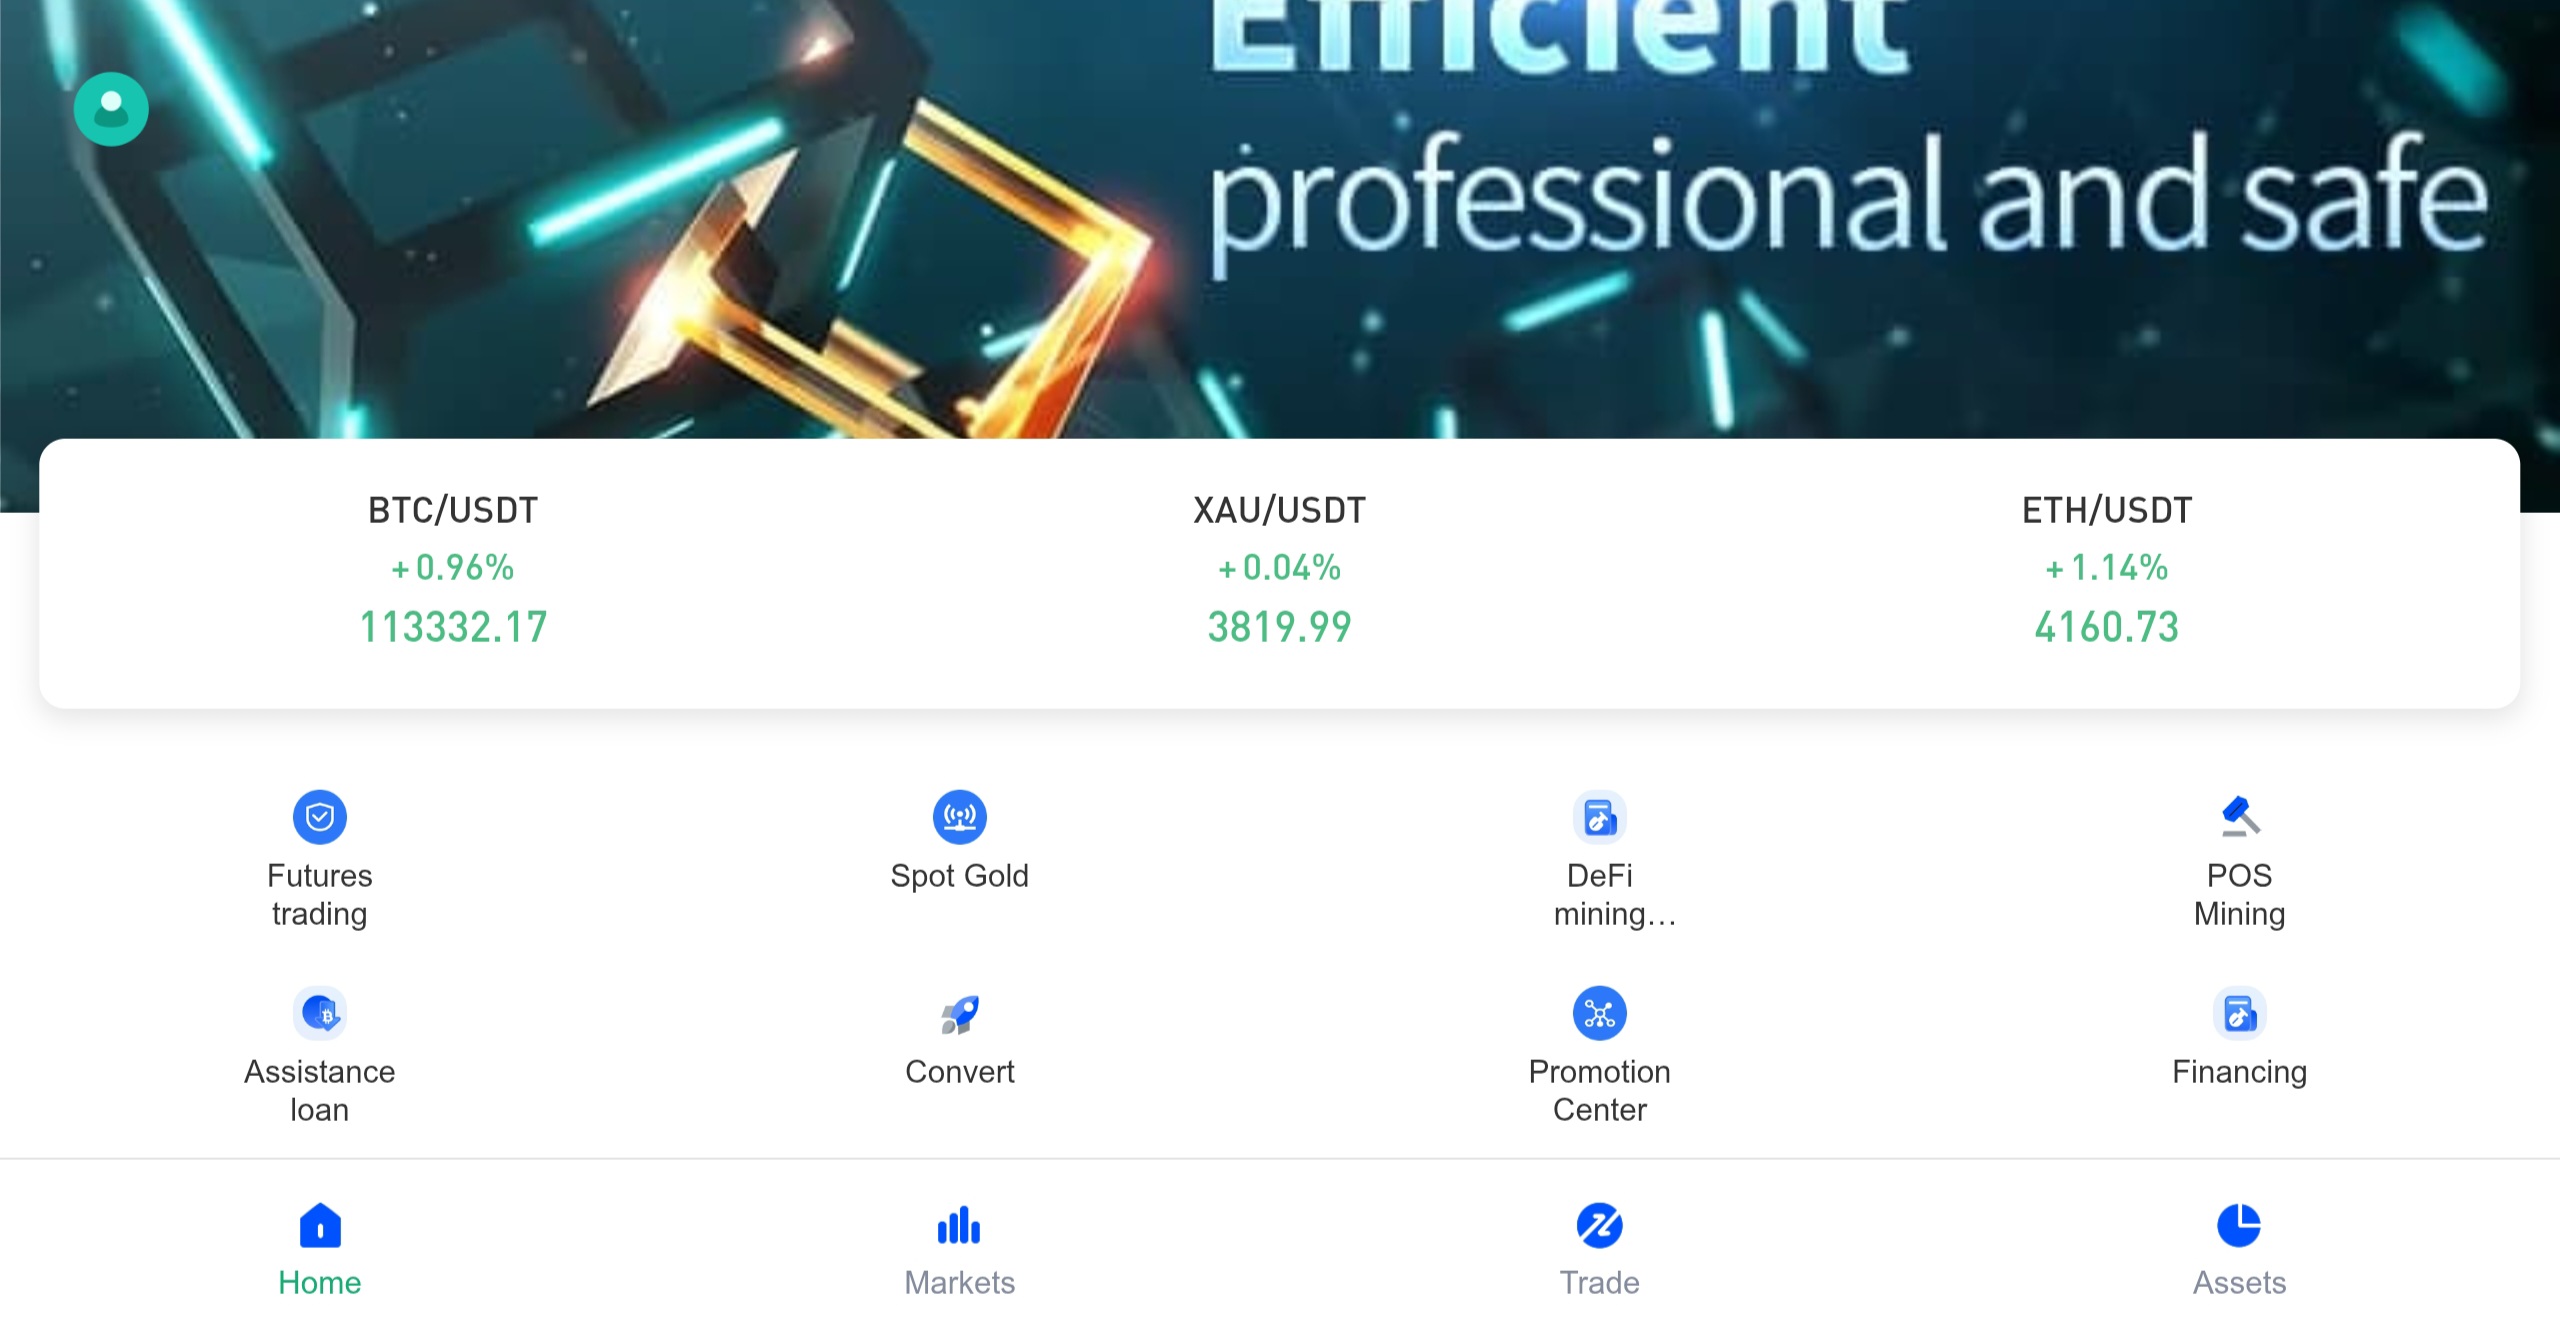Open Futures trading shield icon
This screenshot has width=2560, height=1340.
[320, 817]
